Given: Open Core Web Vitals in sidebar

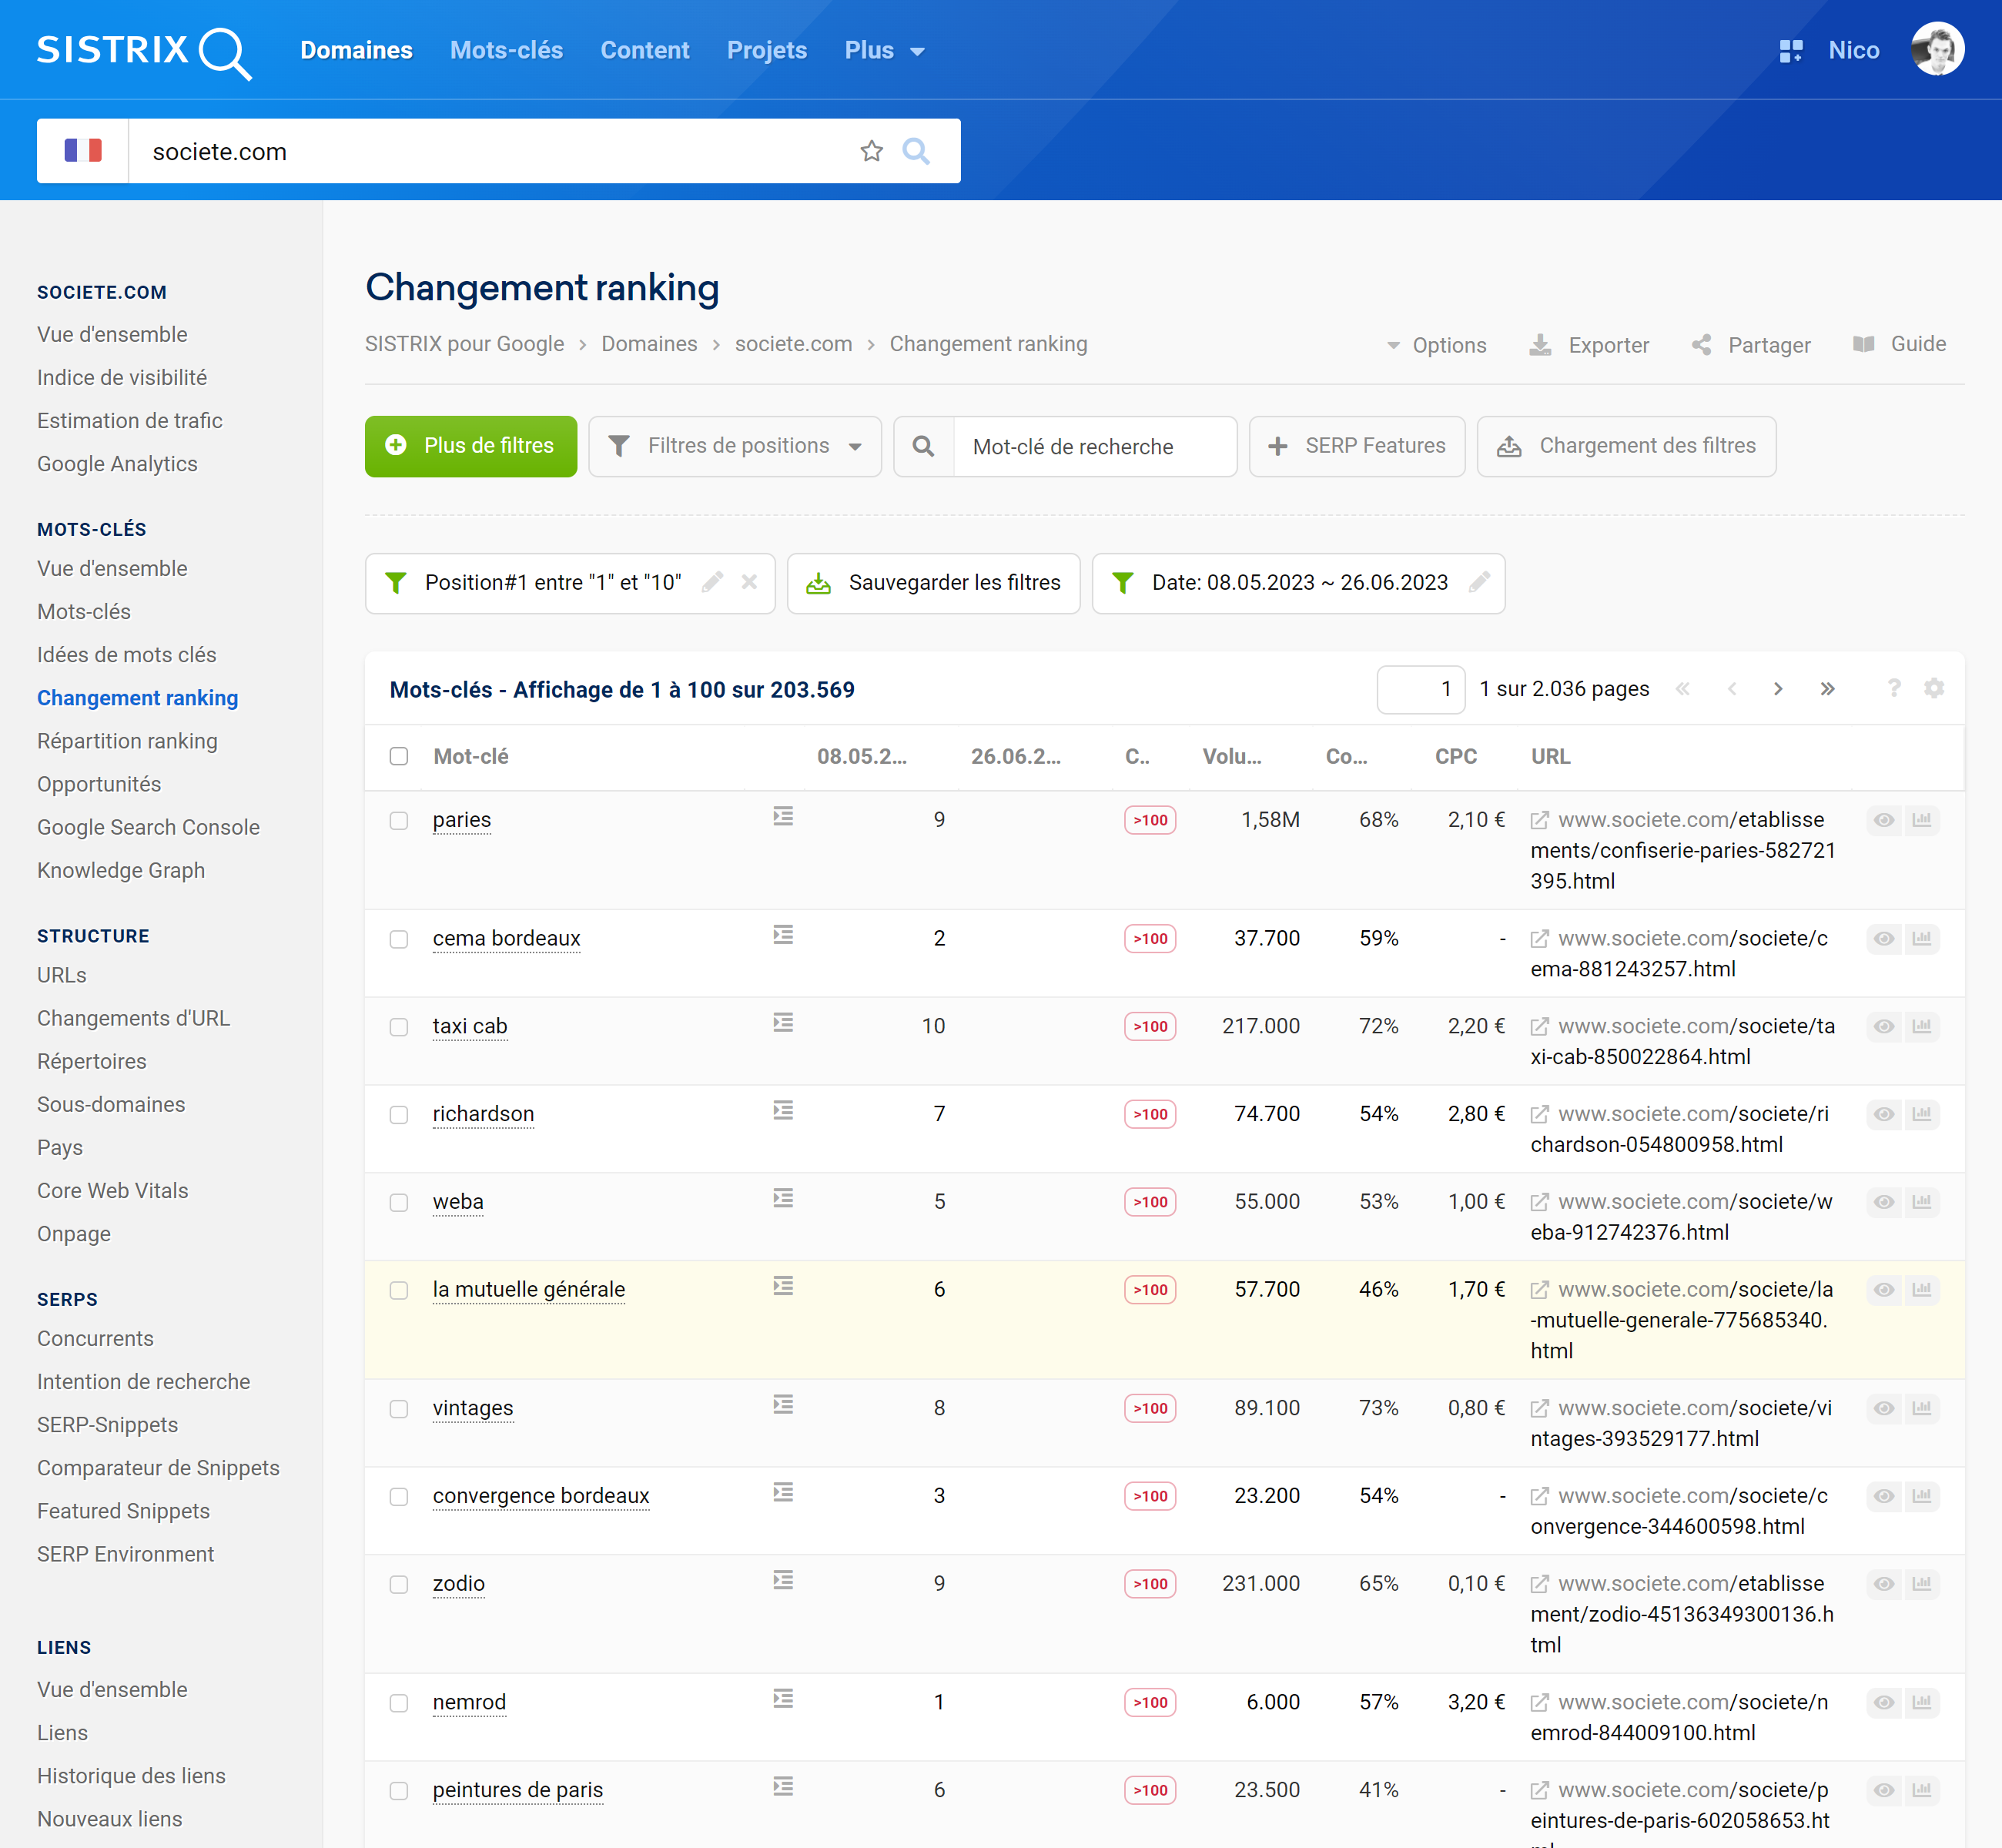Looking at the screenshot, I should (112, 1190).
